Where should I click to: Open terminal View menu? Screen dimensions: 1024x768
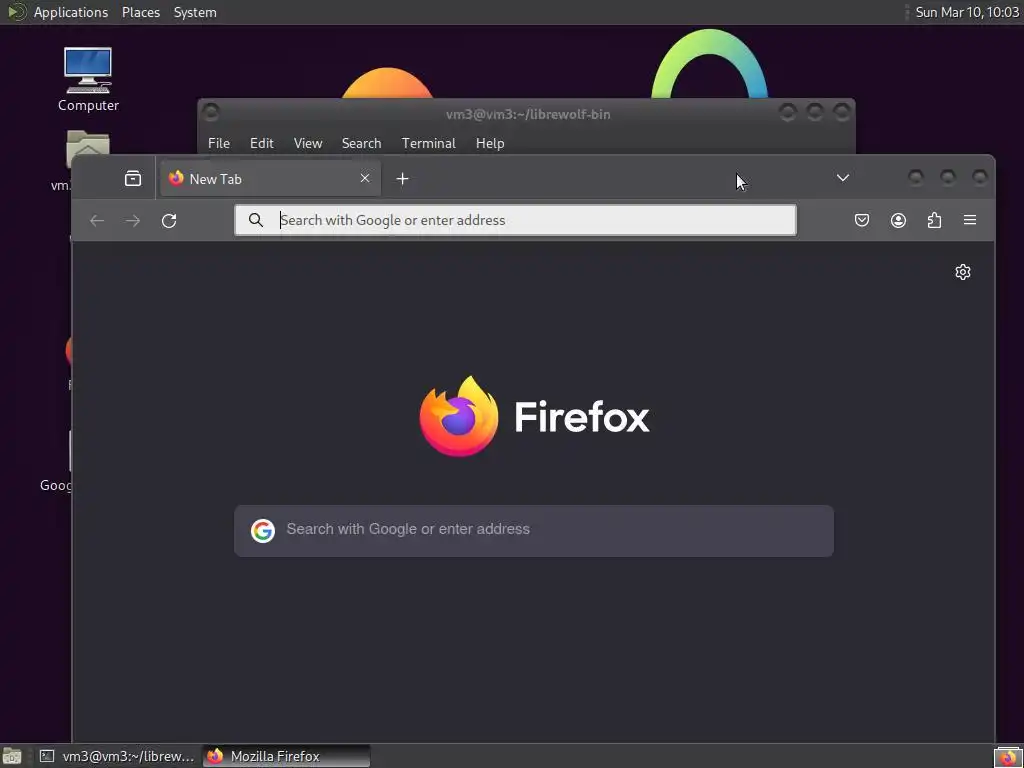pyautogui.click(x=308, y=143)
